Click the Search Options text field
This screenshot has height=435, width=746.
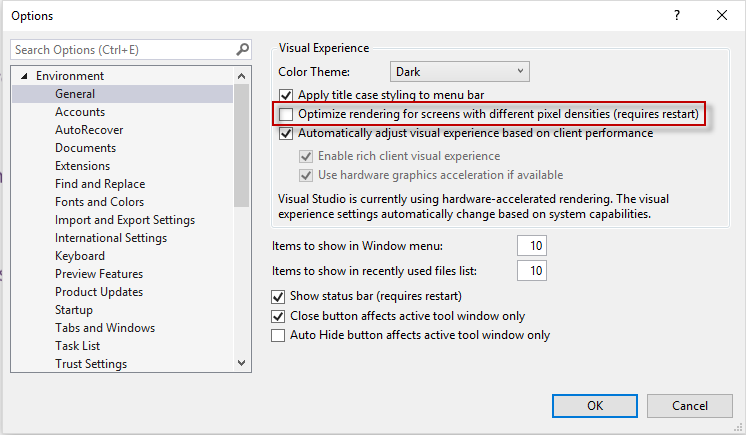pos(120,49)
